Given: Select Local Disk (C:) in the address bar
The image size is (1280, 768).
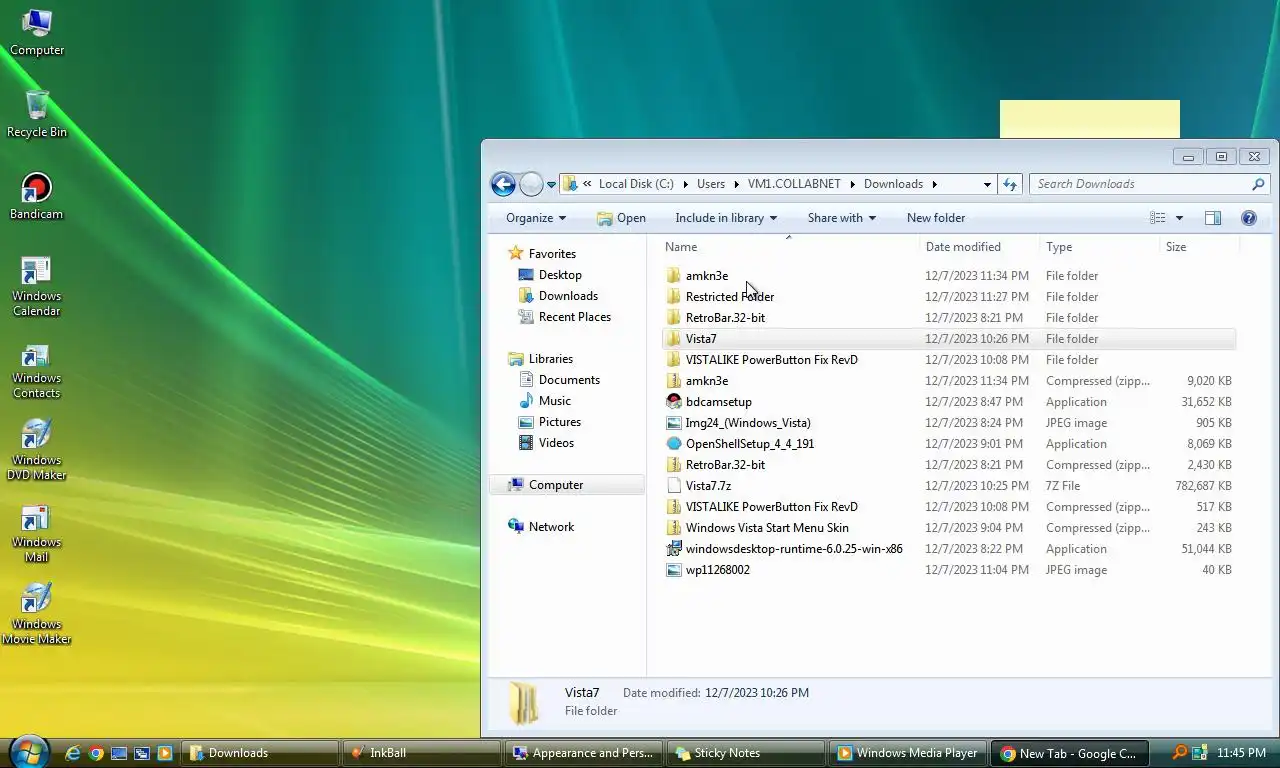Looking at the screenshot, I should point(636,184).
